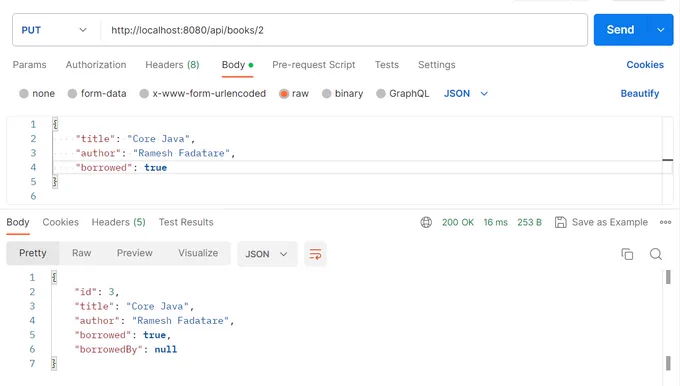The width and height of the screenshot is (680, 386).
Task: Open the response Headers (5) tab
Action: click(118, 222)
